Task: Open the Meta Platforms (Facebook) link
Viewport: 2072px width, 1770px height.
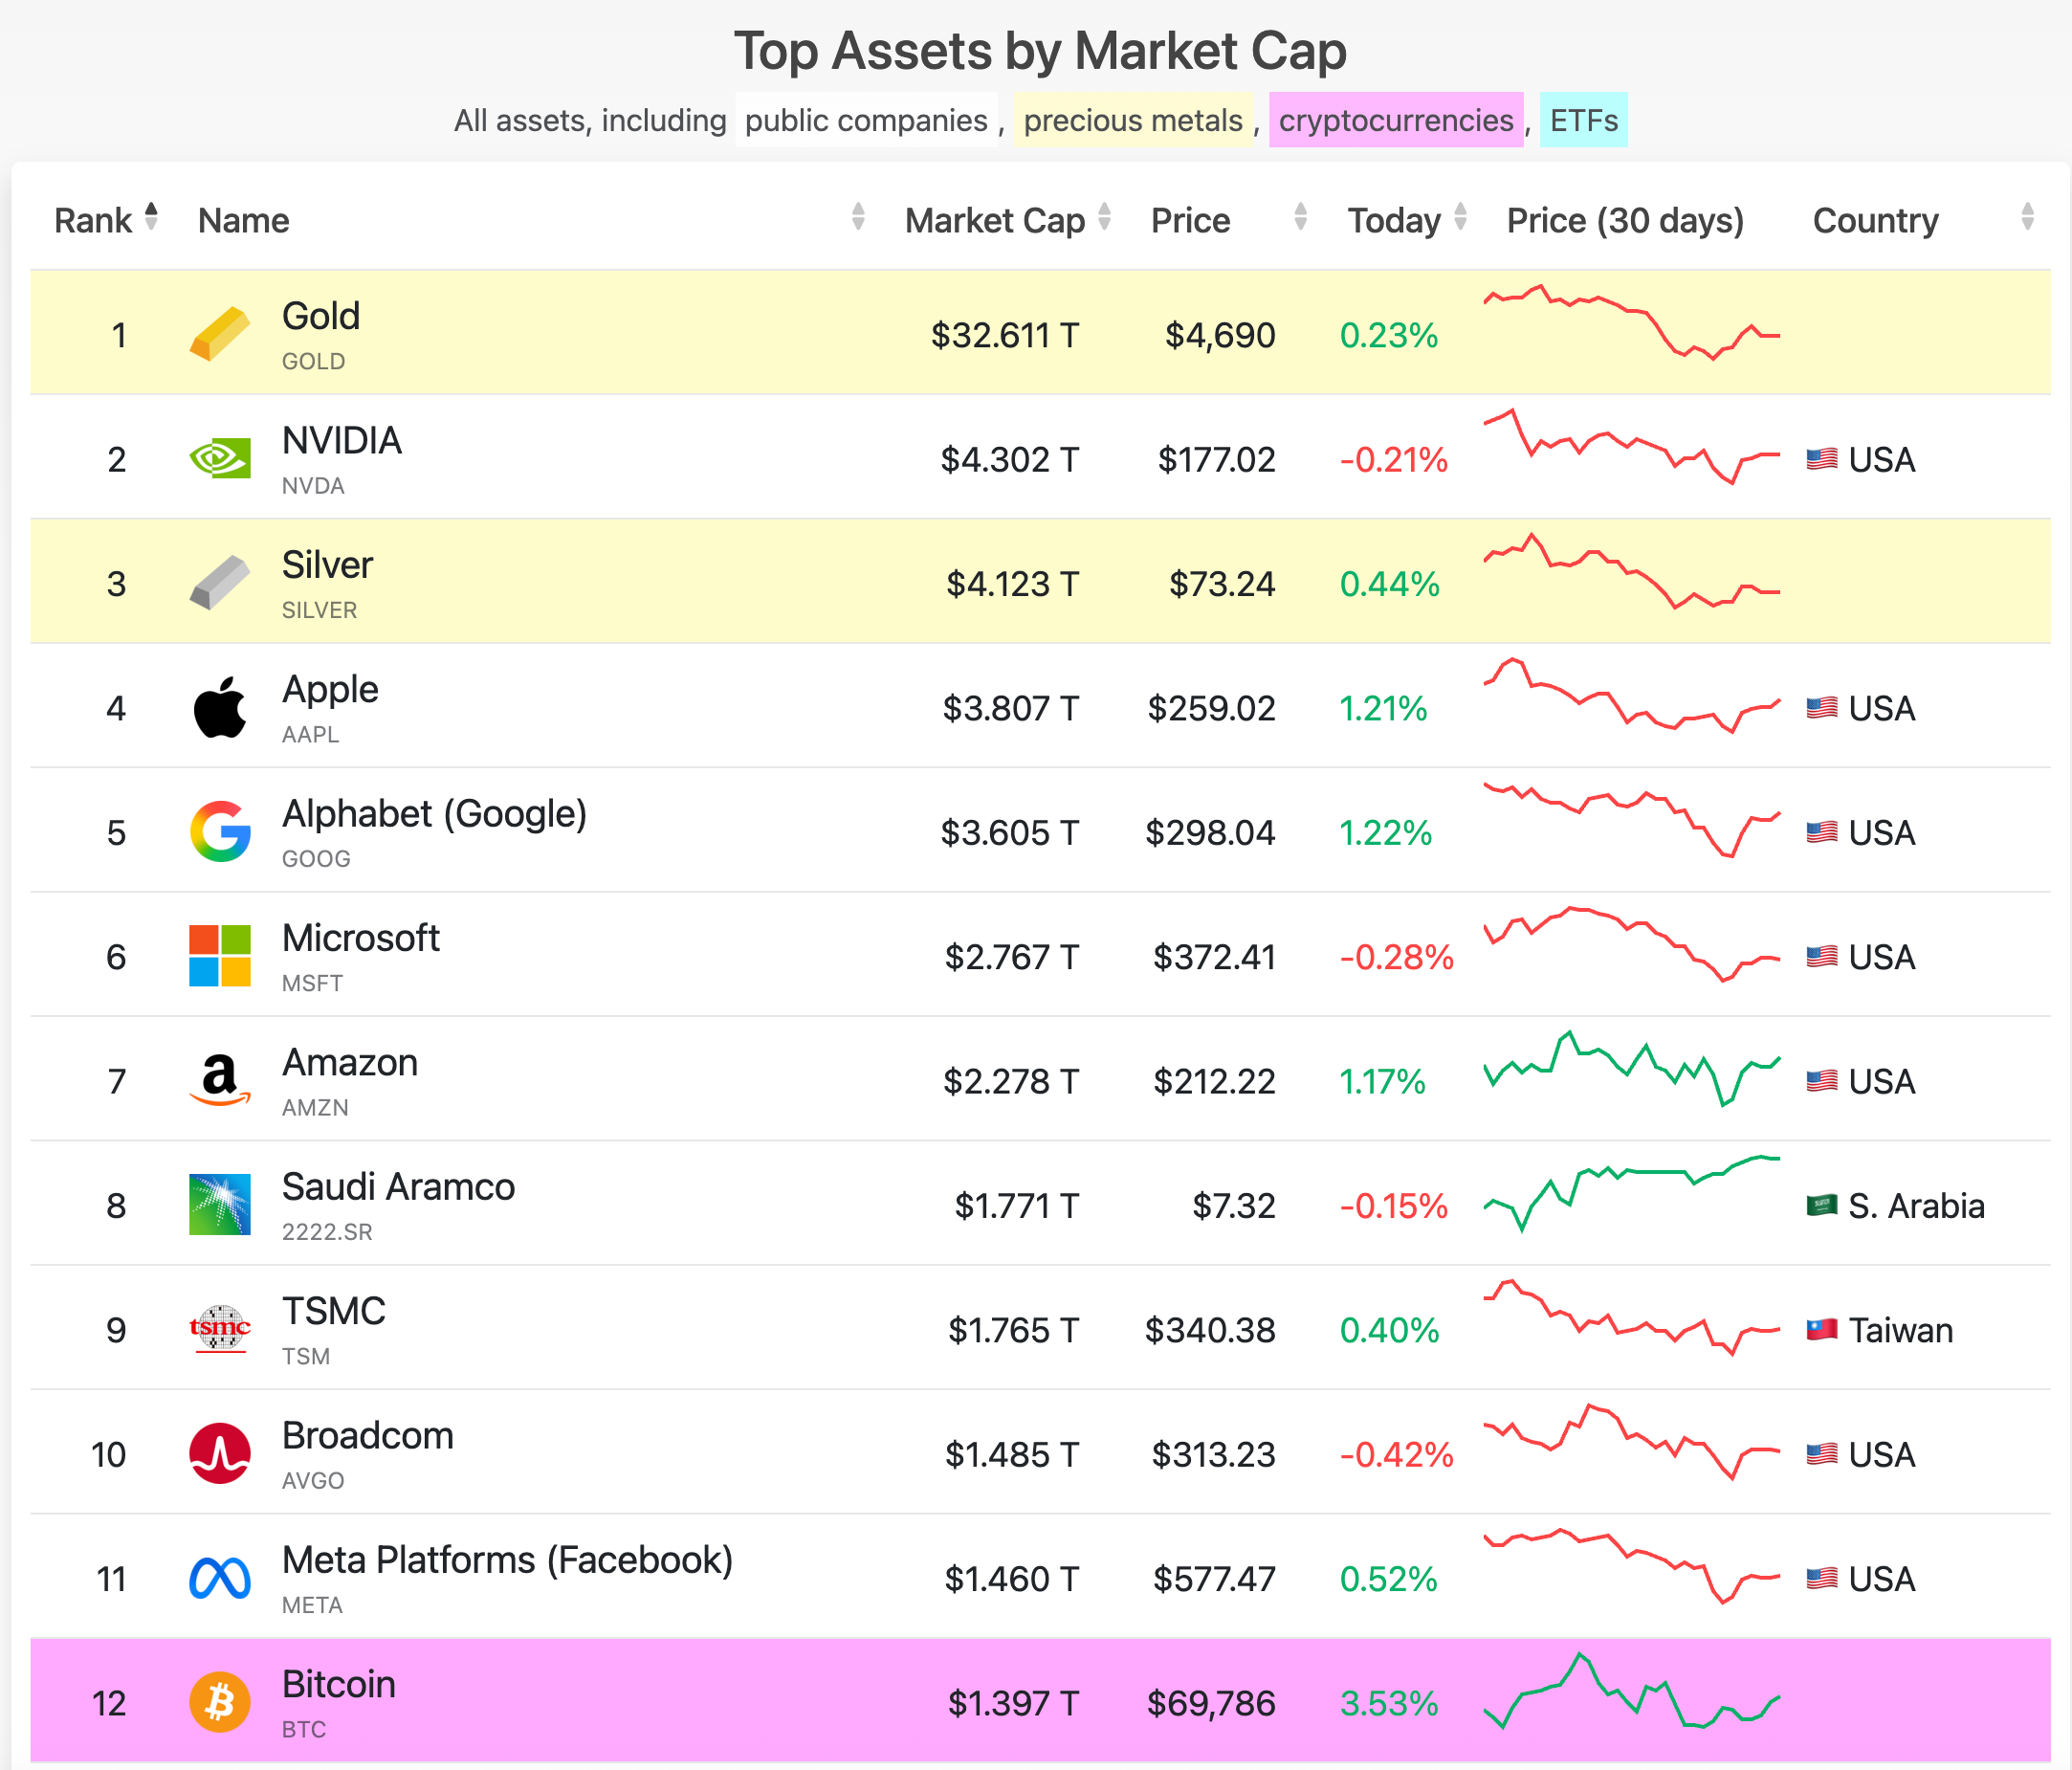Action: click(507, 1560)
